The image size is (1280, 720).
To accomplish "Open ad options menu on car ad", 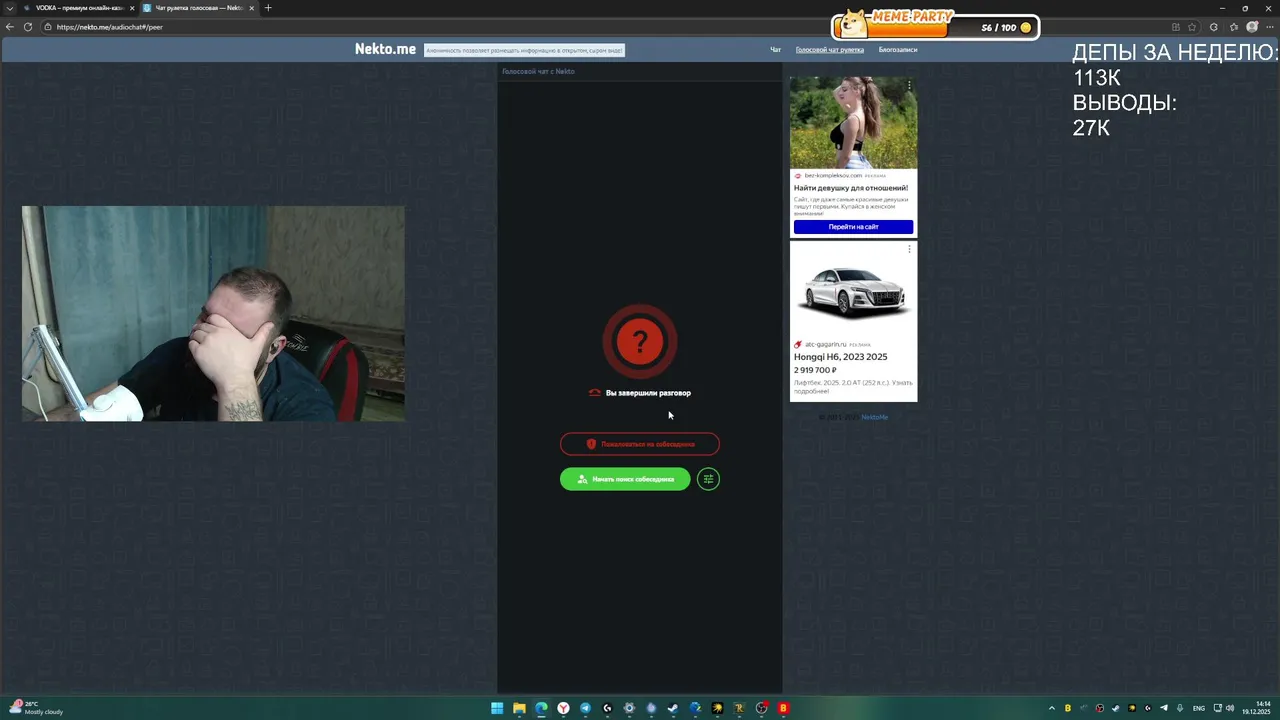I will pos(909,249).
